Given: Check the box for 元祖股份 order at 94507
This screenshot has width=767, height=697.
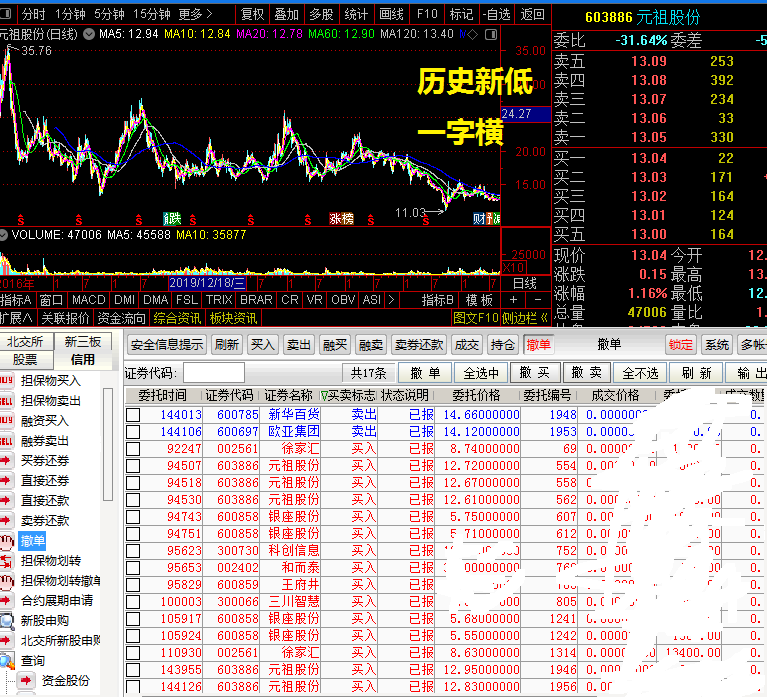Looking at the screenshot, I should pos(133,466).
